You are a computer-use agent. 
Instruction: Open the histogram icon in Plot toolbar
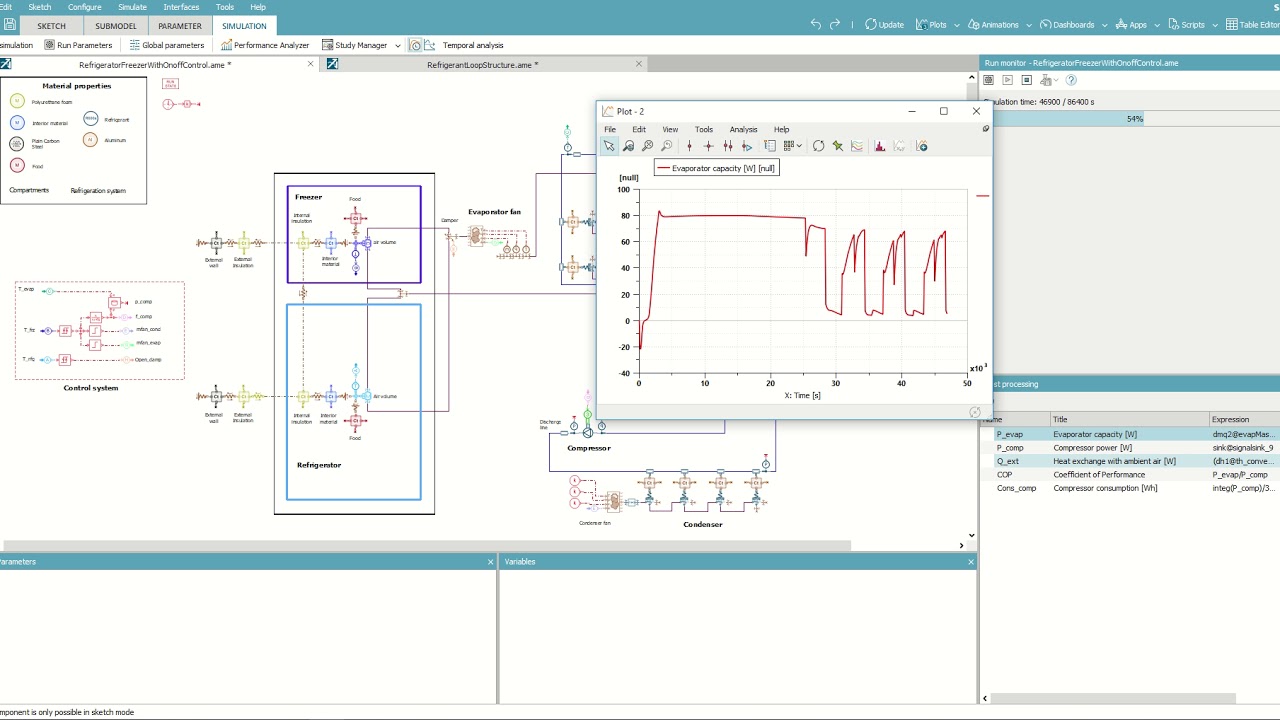point(880,146)
